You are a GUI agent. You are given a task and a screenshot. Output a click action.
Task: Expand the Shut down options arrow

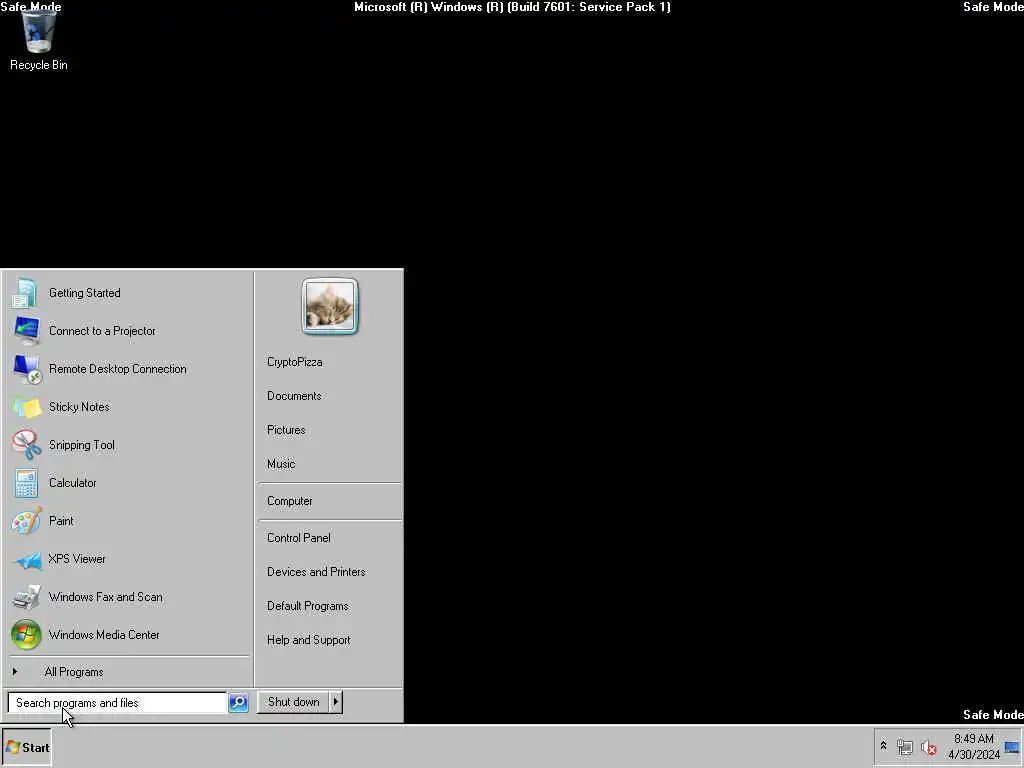coord(336,702)
